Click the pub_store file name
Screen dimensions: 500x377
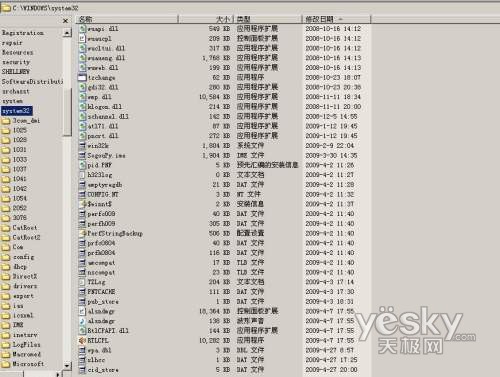(103, 302)
